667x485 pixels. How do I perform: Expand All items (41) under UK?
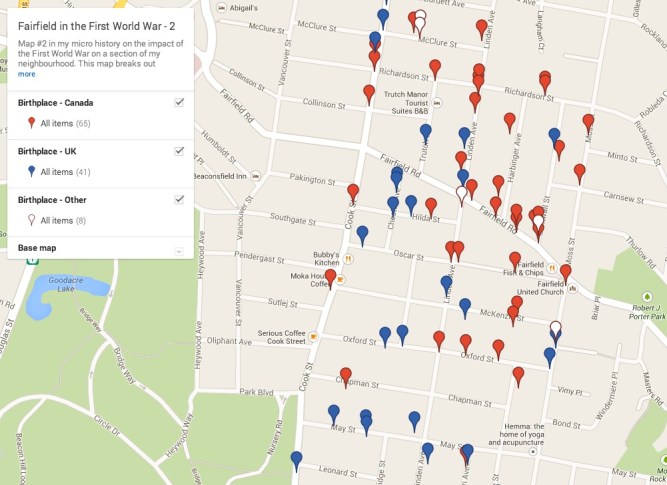coord(65,172)
